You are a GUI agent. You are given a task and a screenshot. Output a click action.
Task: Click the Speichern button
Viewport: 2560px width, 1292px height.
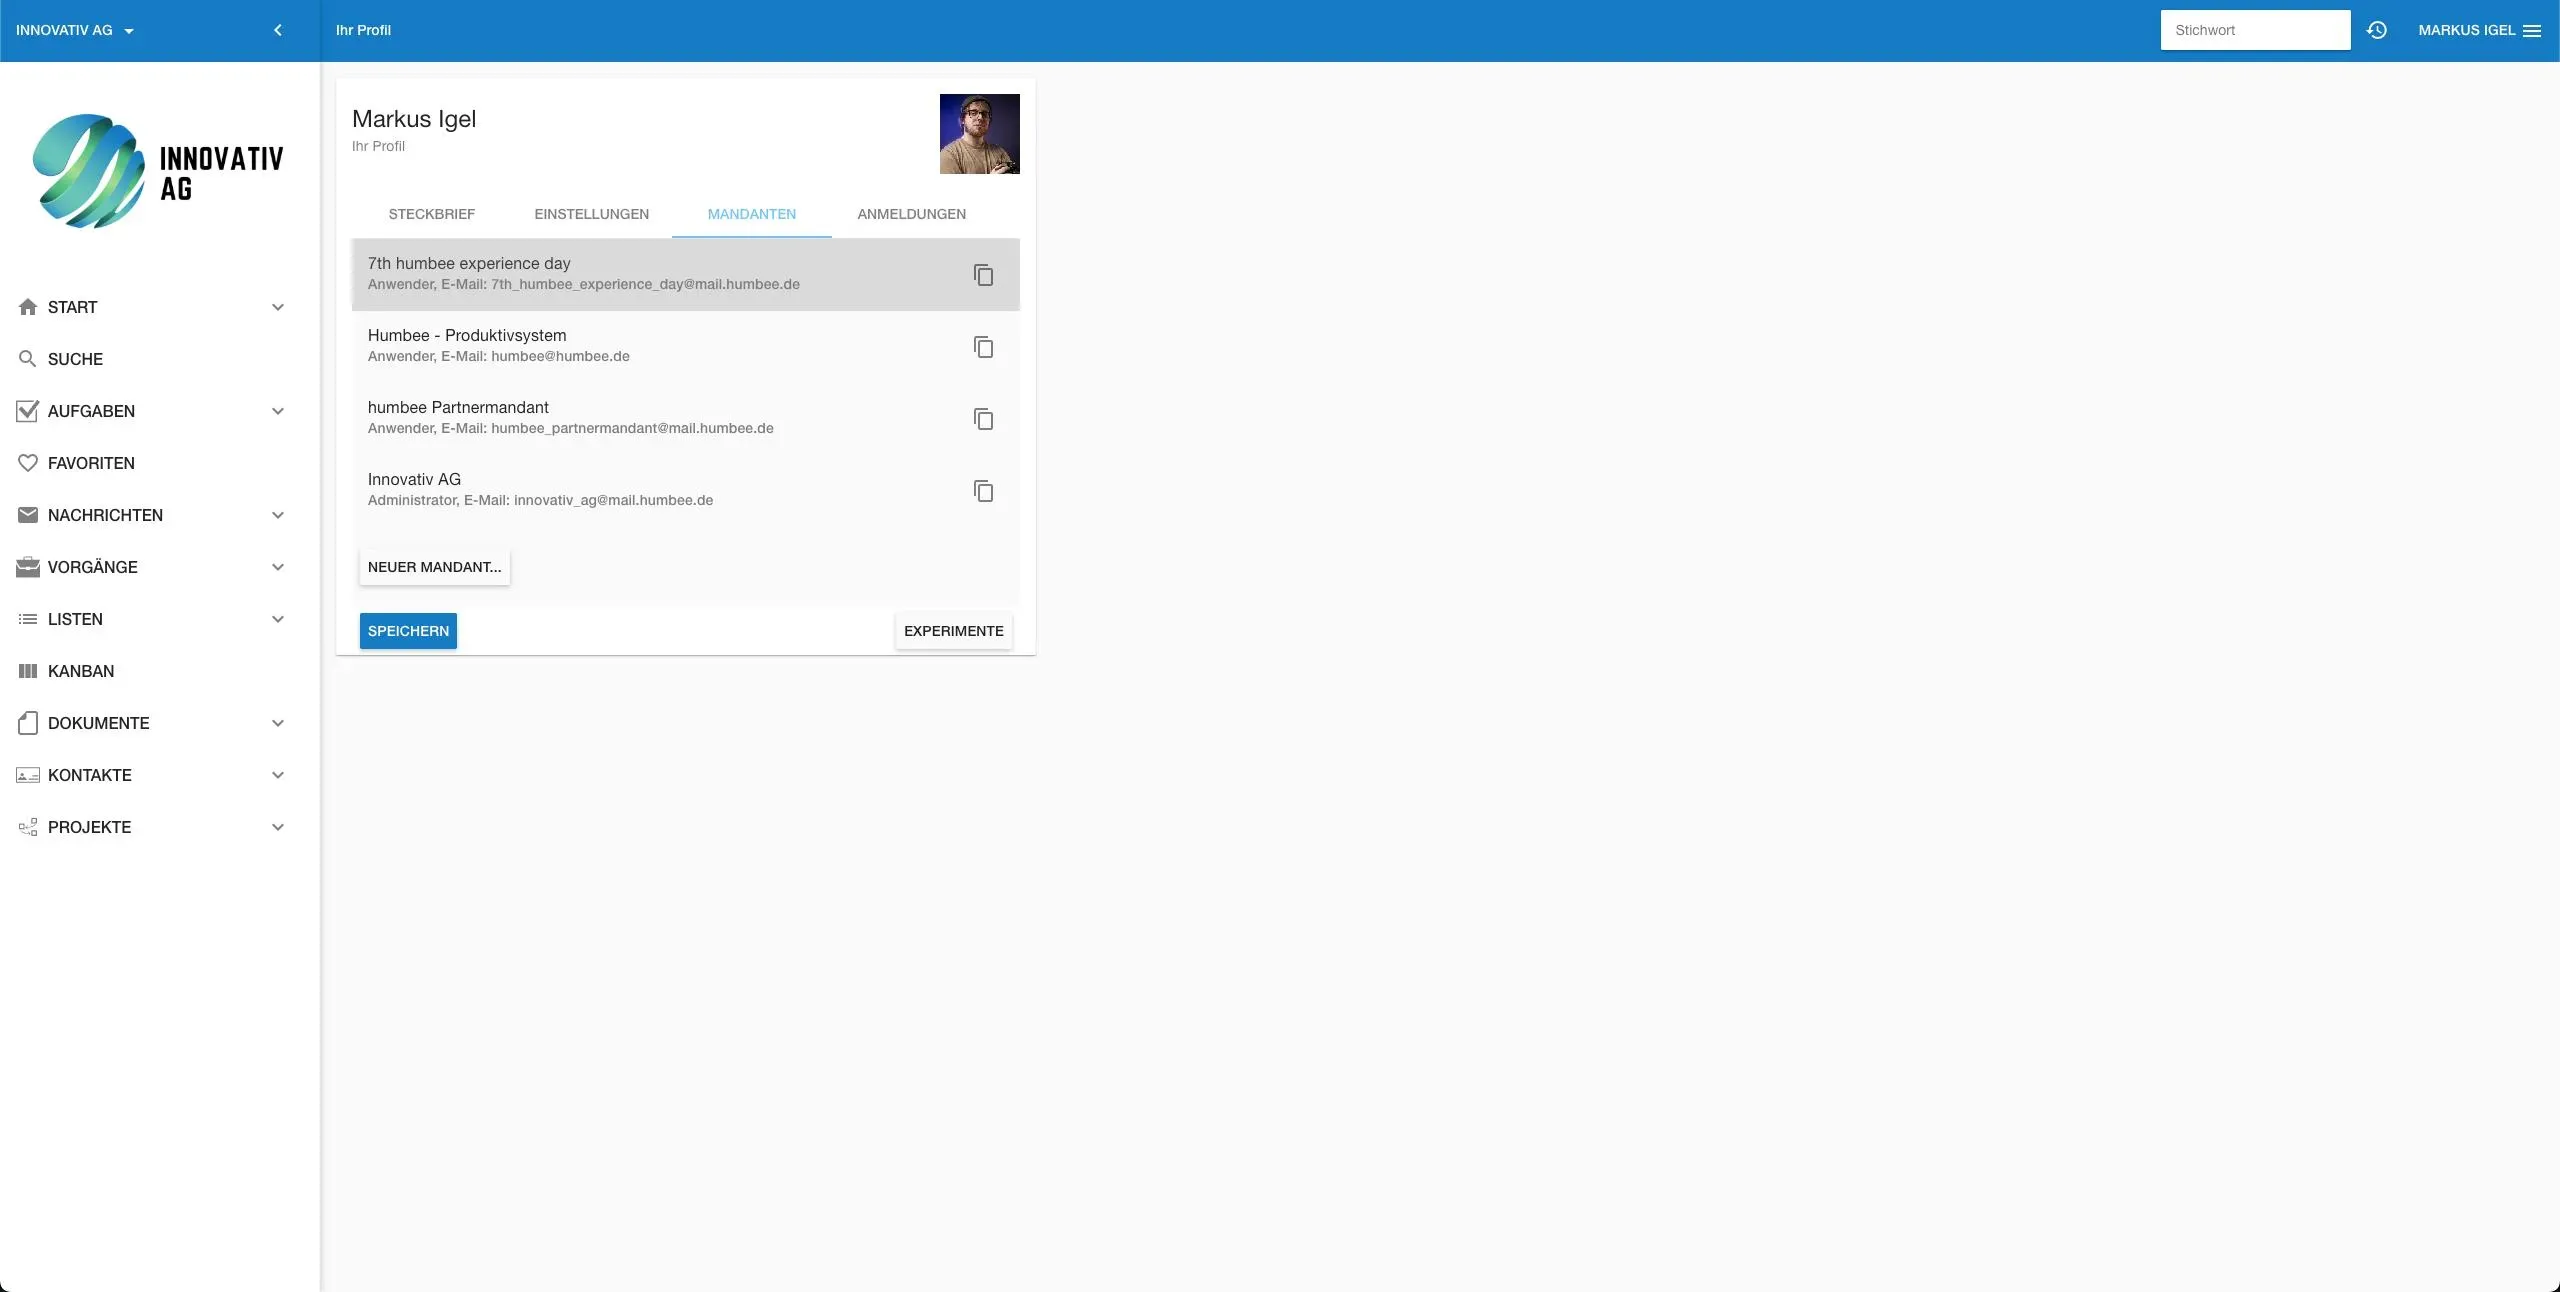408,631
